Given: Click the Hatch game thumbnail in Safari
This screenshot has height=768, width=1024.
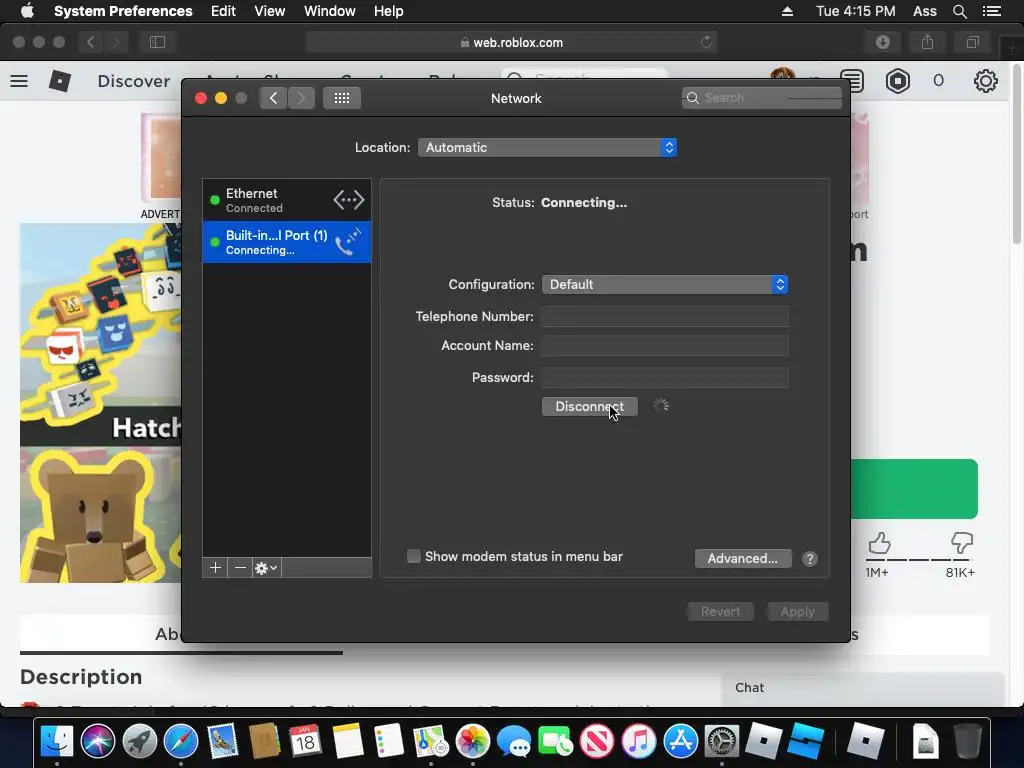Looking at the screenshot, I should tap(101, 402).
